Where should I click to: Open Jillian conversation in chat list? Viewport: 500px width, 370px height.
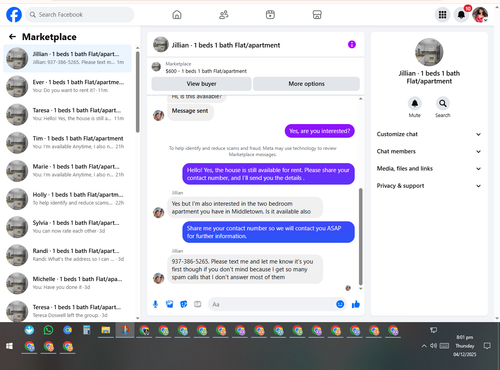[x=67, y=58]
